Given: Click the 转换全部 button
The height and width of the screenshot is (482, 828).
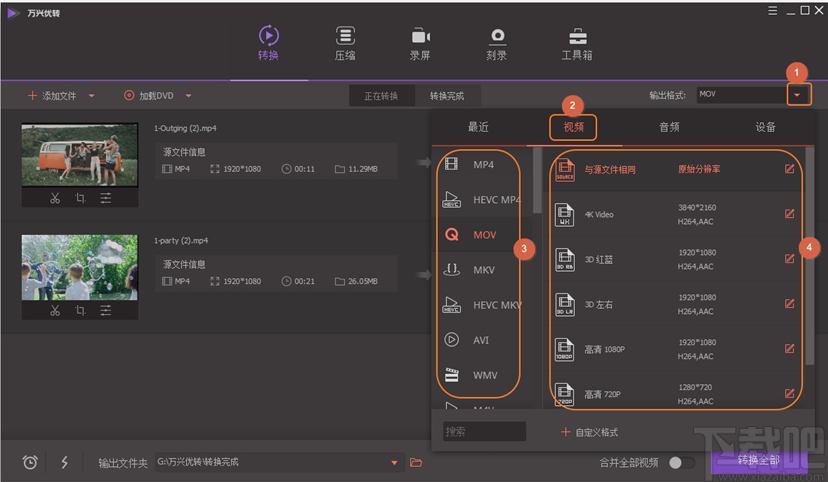Looking at the screenshot, I should click(x=759, y=460).
